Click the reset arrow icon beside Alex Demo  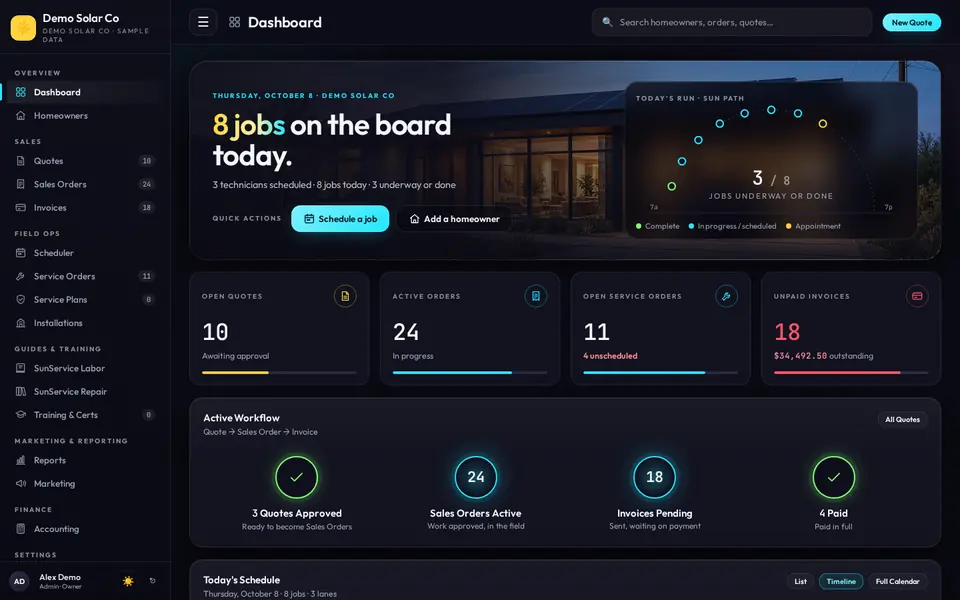tap(152, 581)
